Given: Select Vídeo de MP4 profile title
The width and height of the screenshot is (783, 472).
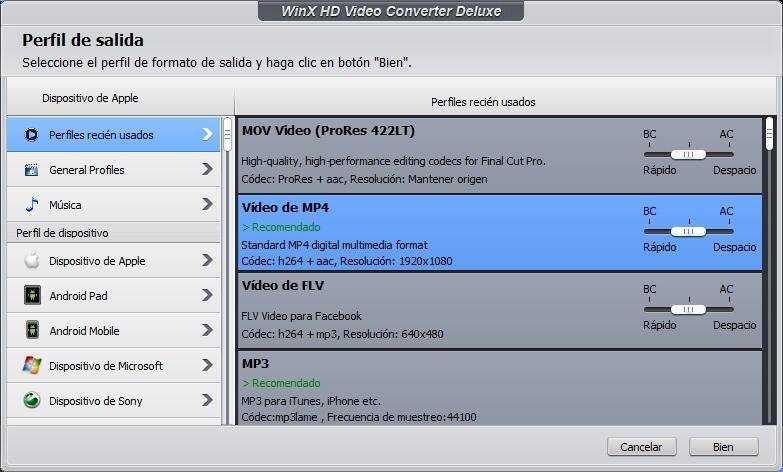Looking at the screenshot, I should tap(285, 208).
